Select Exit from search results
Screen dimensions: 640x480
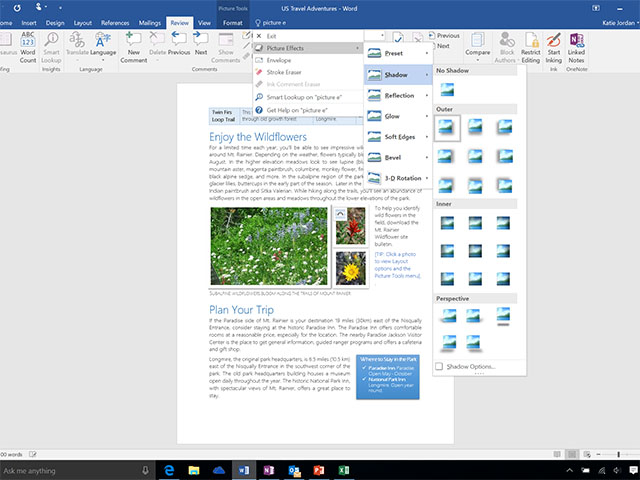308,36
